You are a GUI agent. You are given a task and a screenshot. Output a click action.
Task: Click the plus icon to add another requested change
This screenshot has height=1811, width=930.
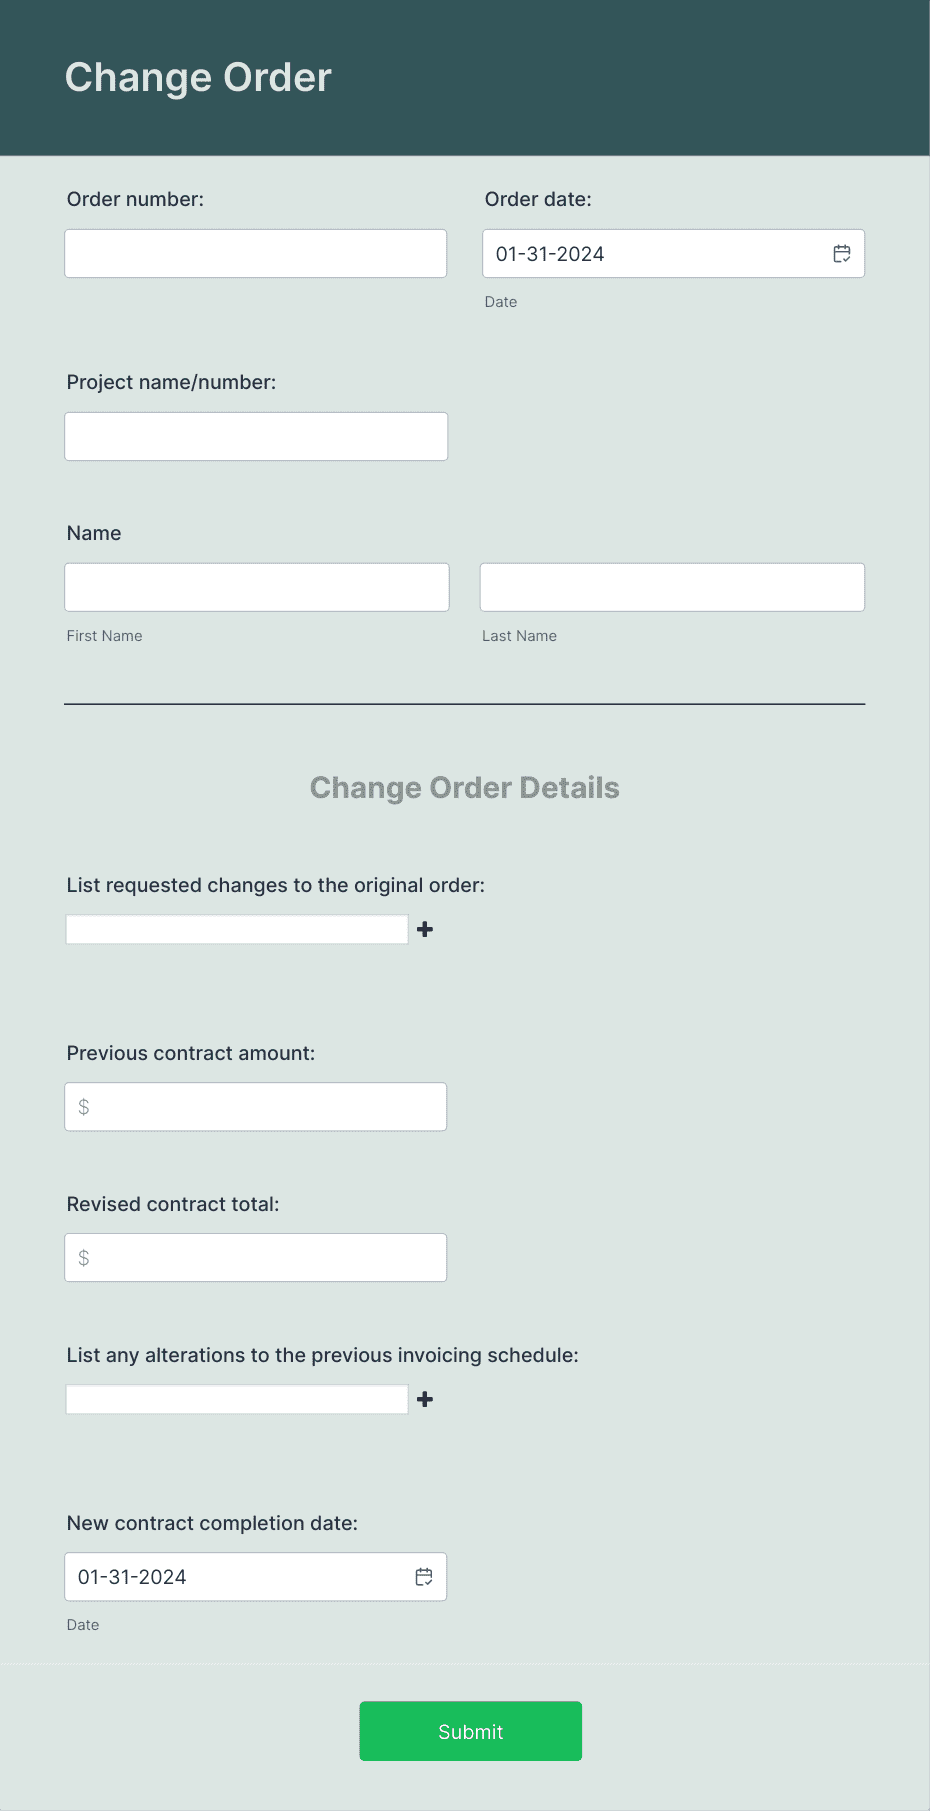pyautogui.click(x=424, y=929)
